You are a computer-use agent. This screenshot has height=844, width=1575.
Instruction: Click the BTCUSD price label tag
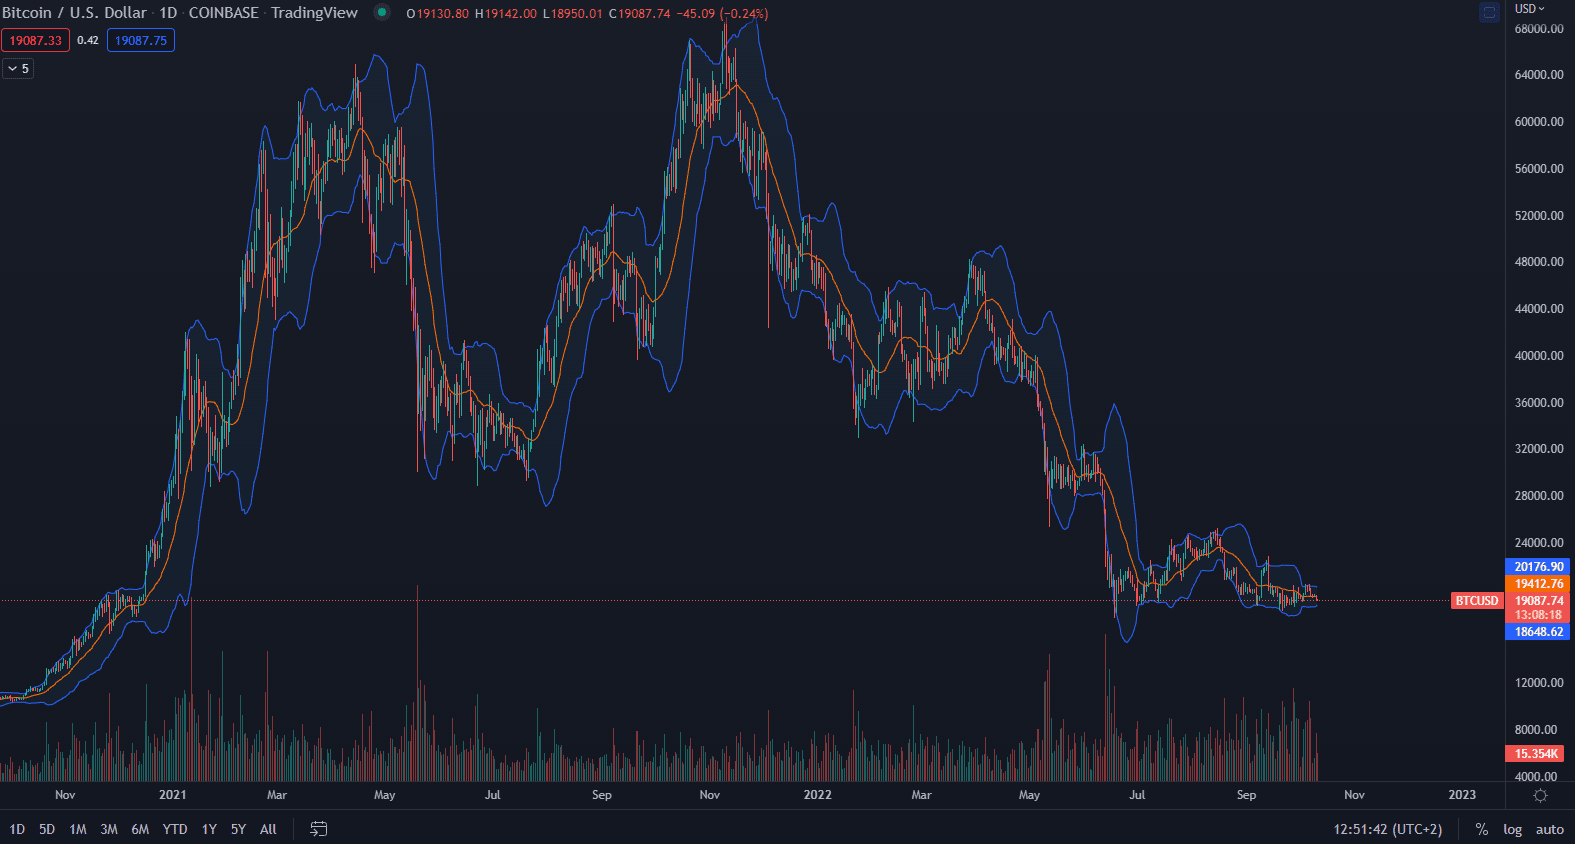[x=1476, y=601]
